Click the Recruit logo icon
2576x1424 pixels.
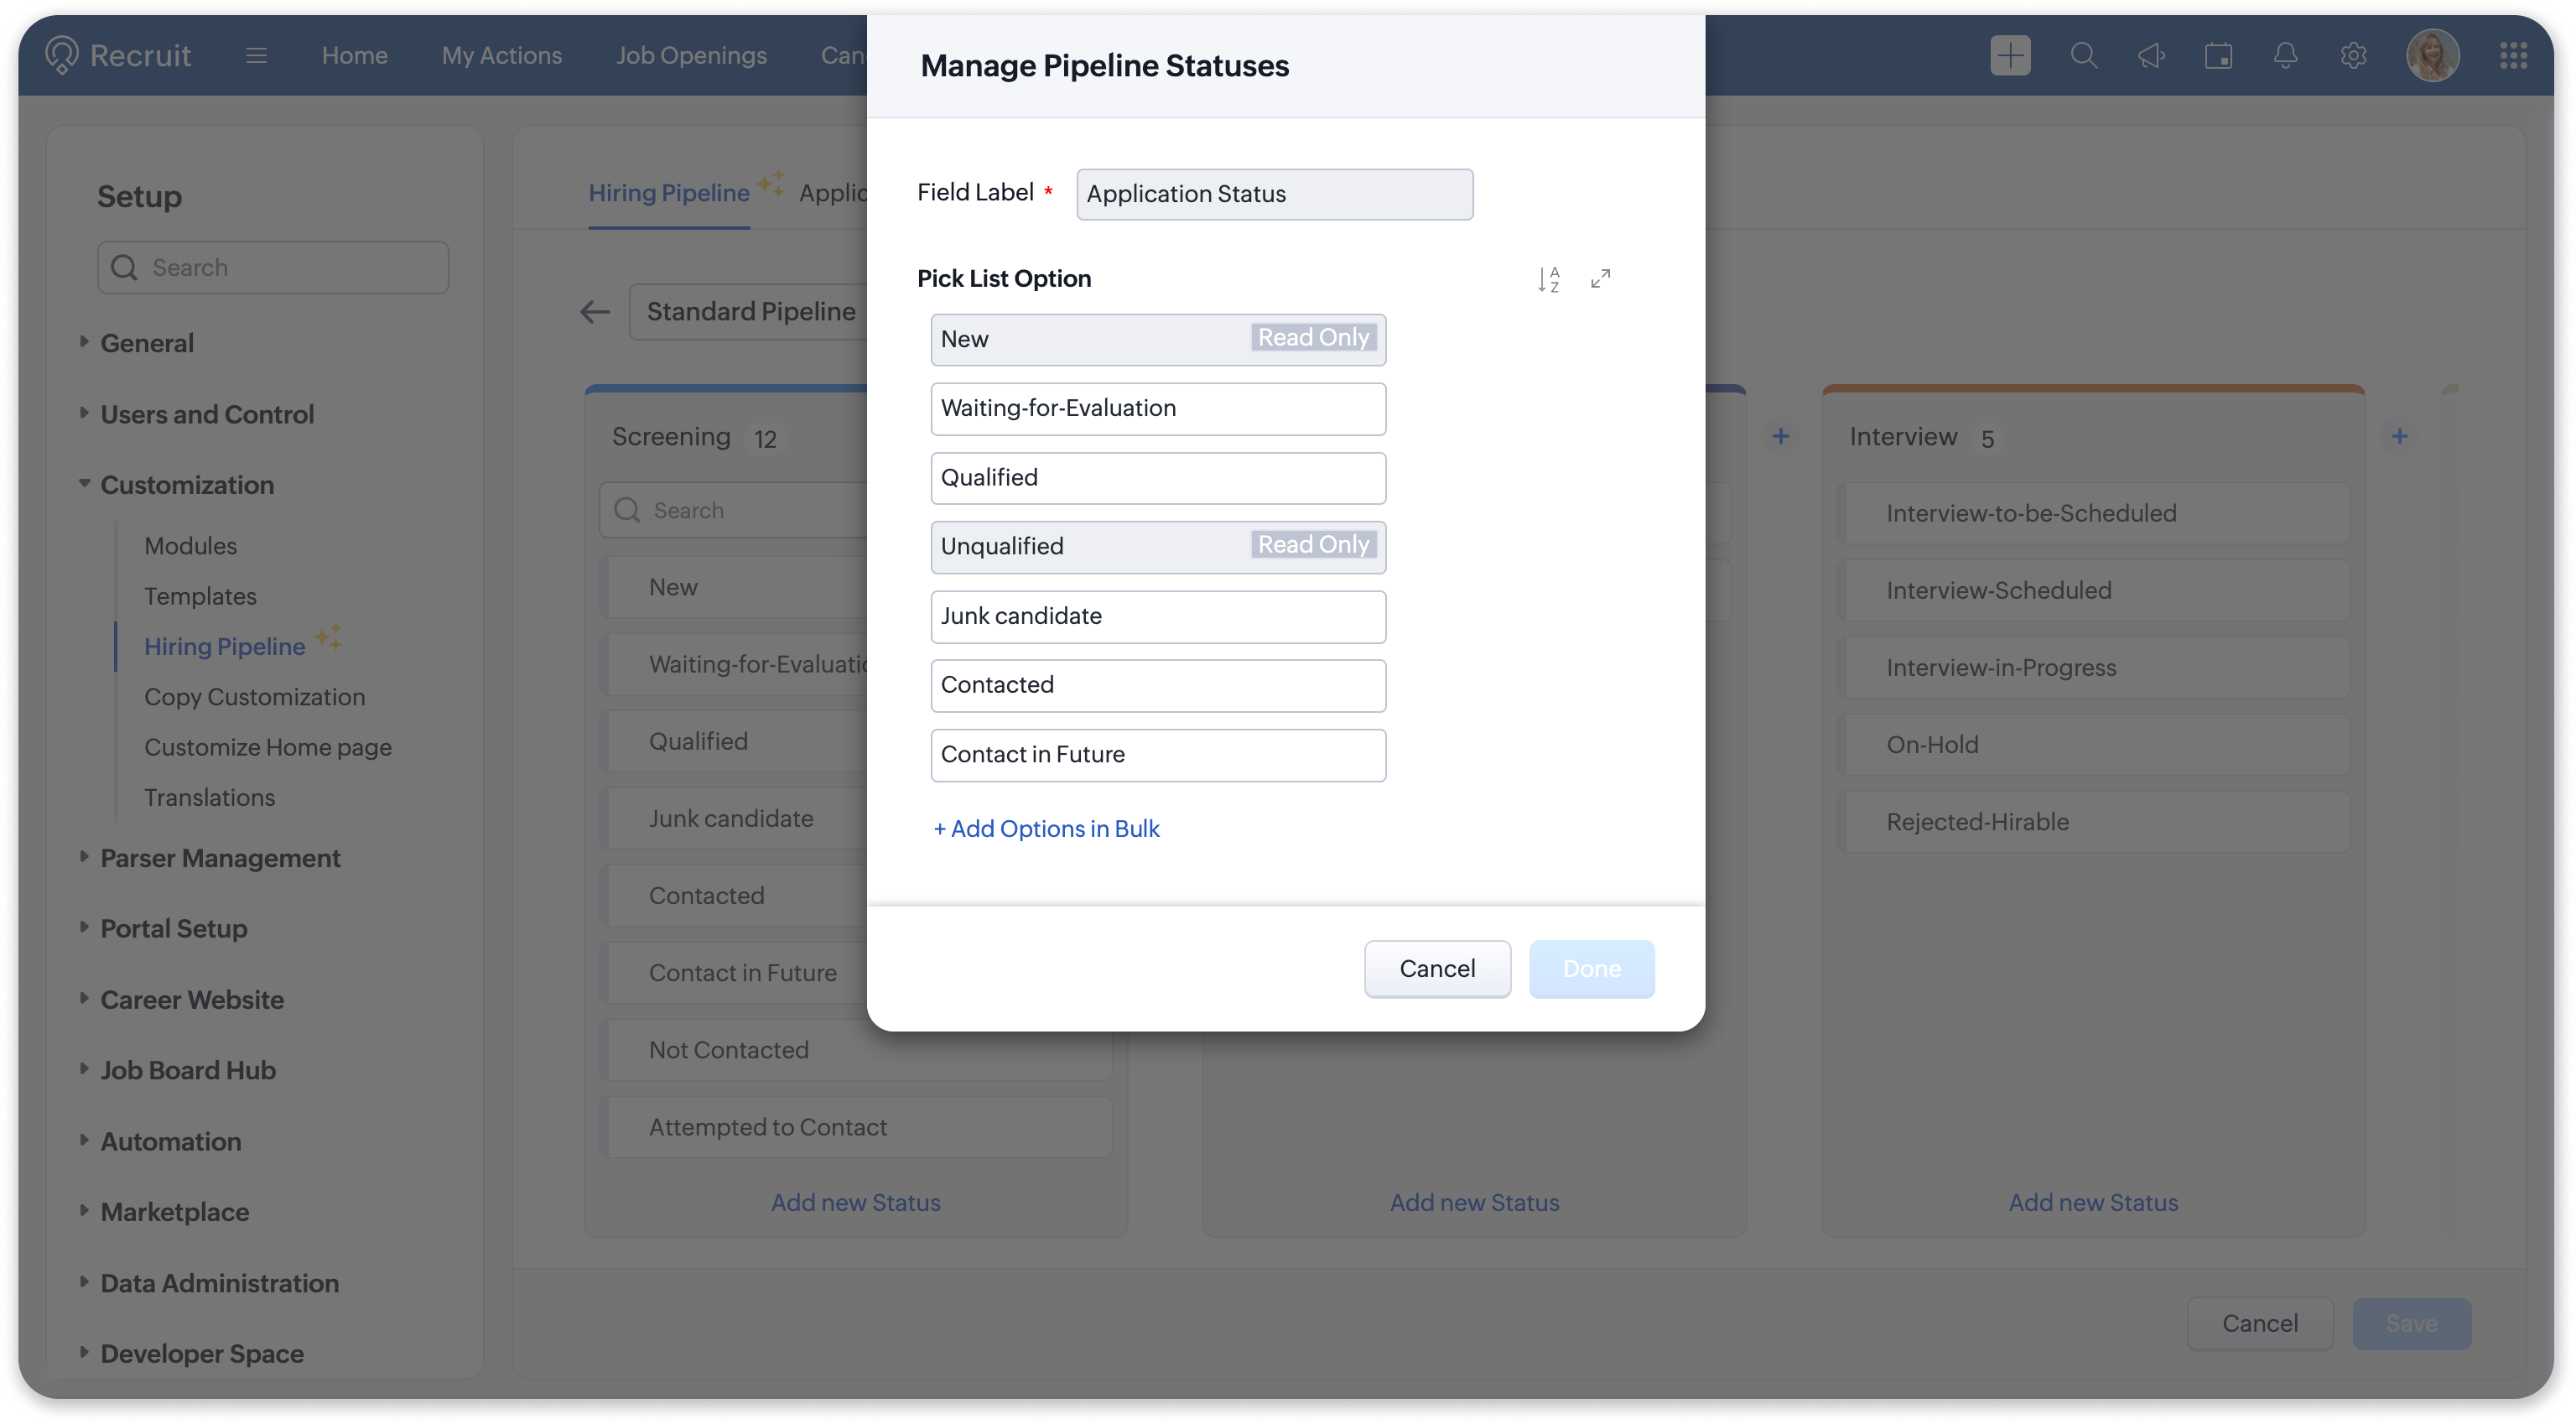coord(61,55)
